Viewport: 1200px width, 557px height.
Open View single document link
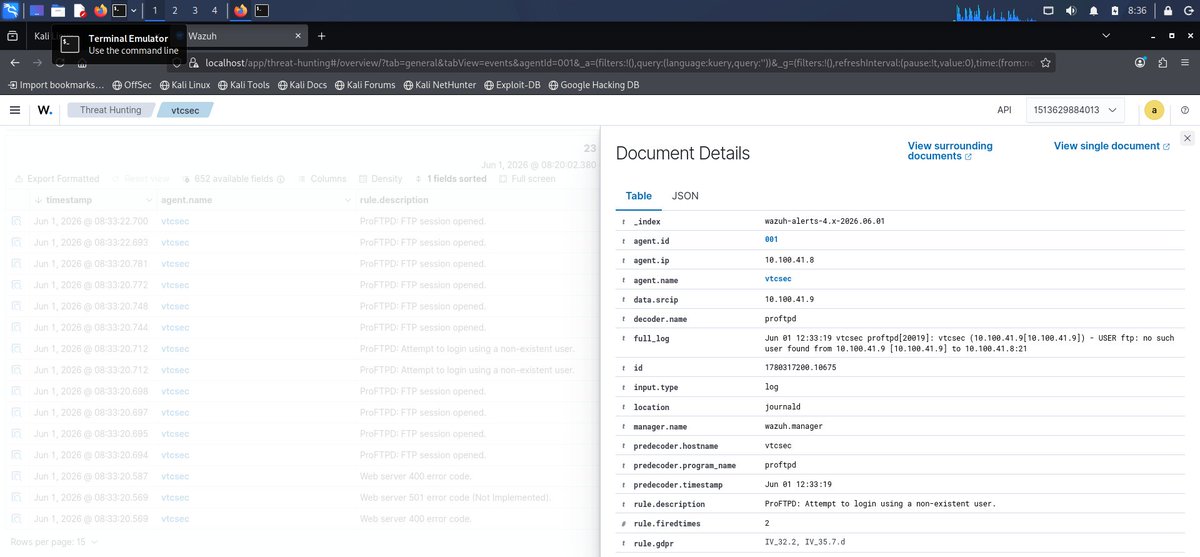click(x=1111, y=146)
